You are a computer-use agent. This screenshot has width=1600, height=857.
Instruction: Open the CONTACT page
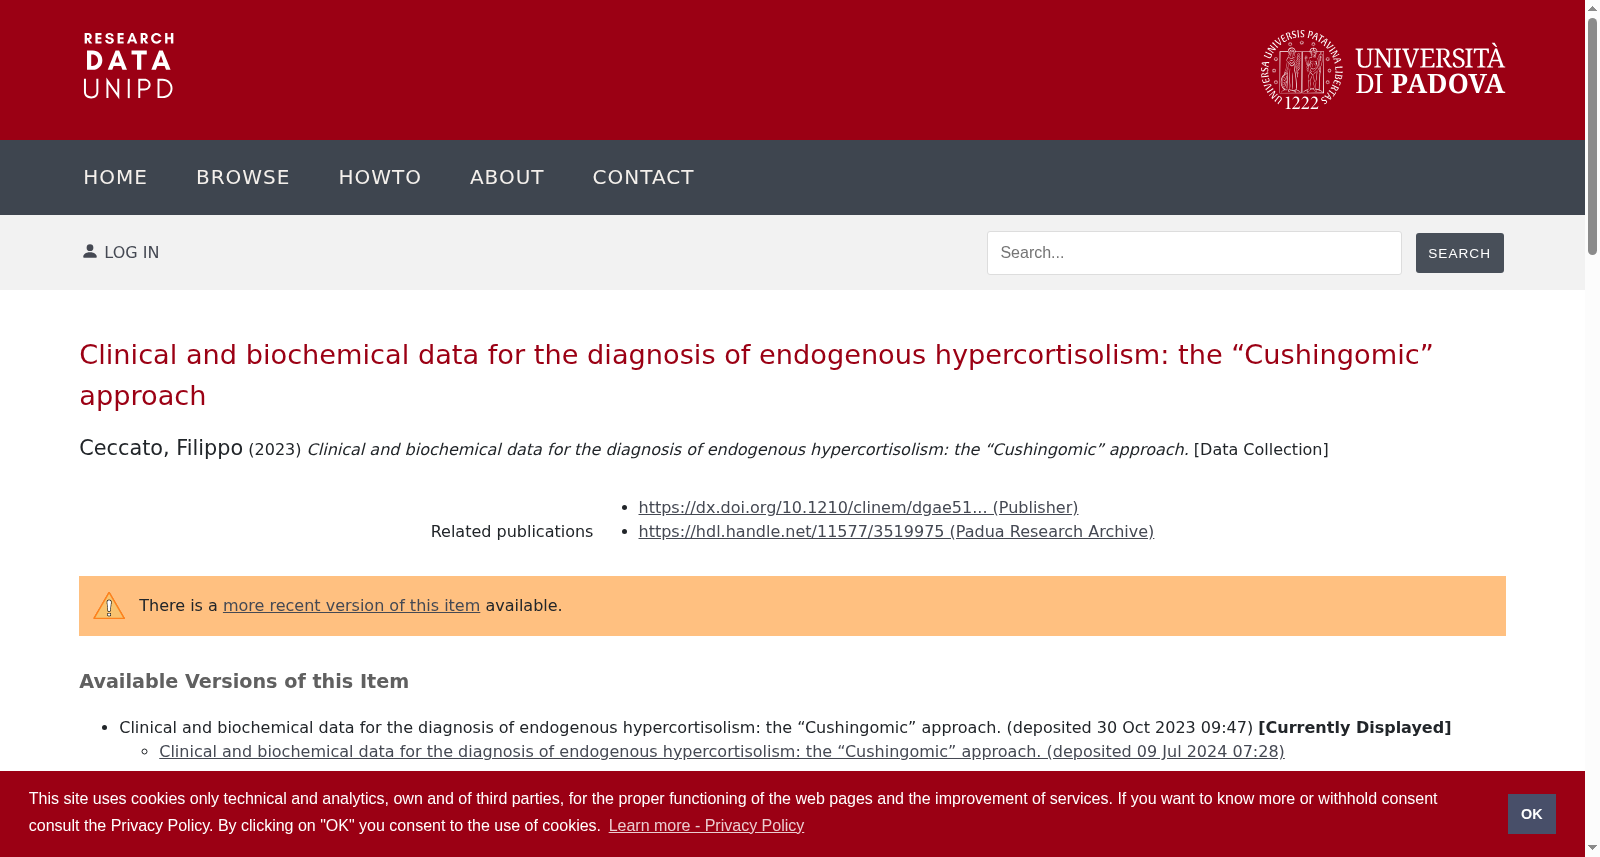tap(643, 177)
